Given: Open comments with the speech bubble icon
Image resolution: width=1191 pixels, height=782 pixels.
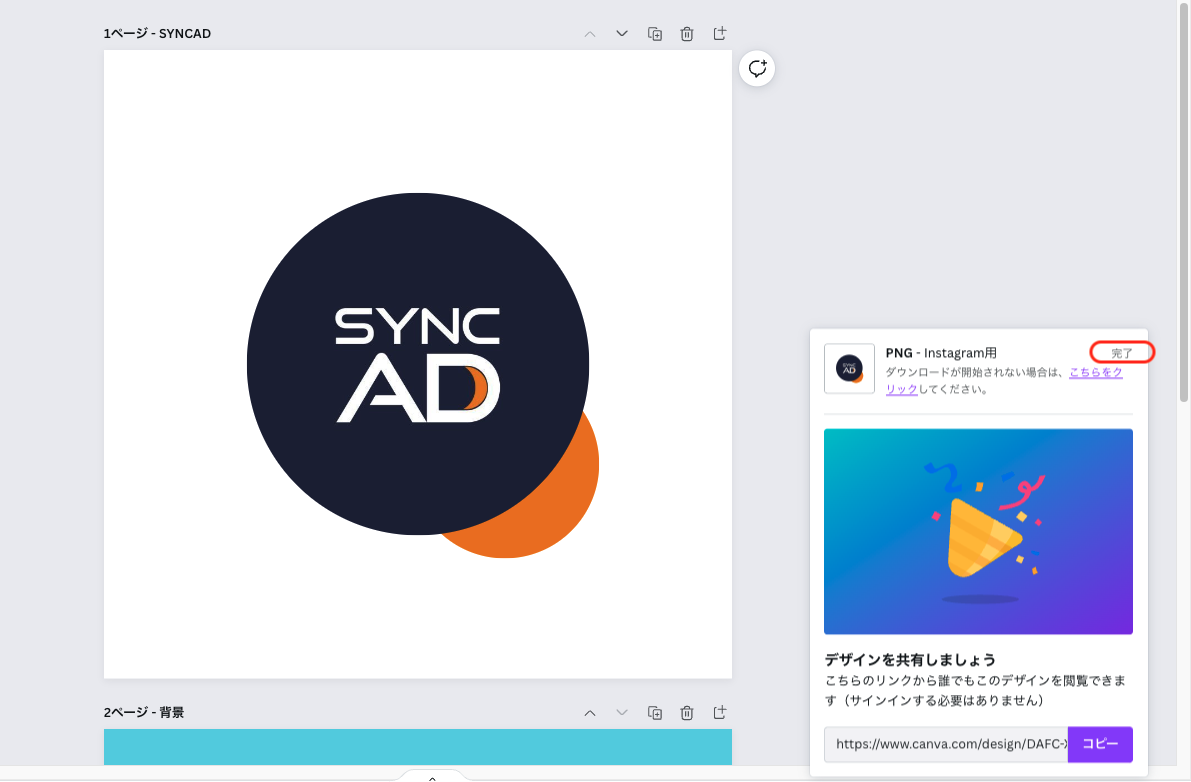Looking at the screenshot, I should click(x=757, y=68).
